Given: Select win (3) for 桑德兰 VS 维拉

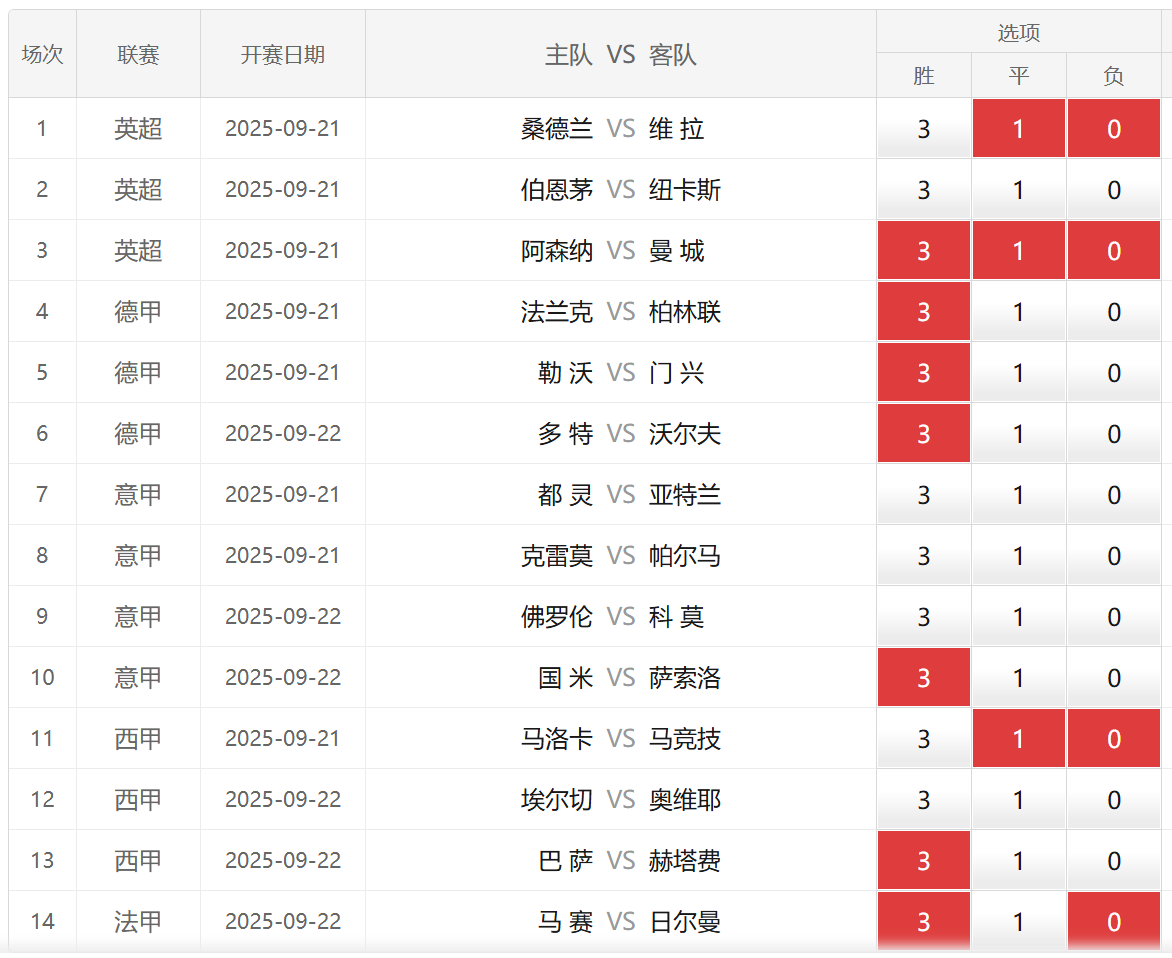Looking at the screenshot, I should click(x=923, y=129).
